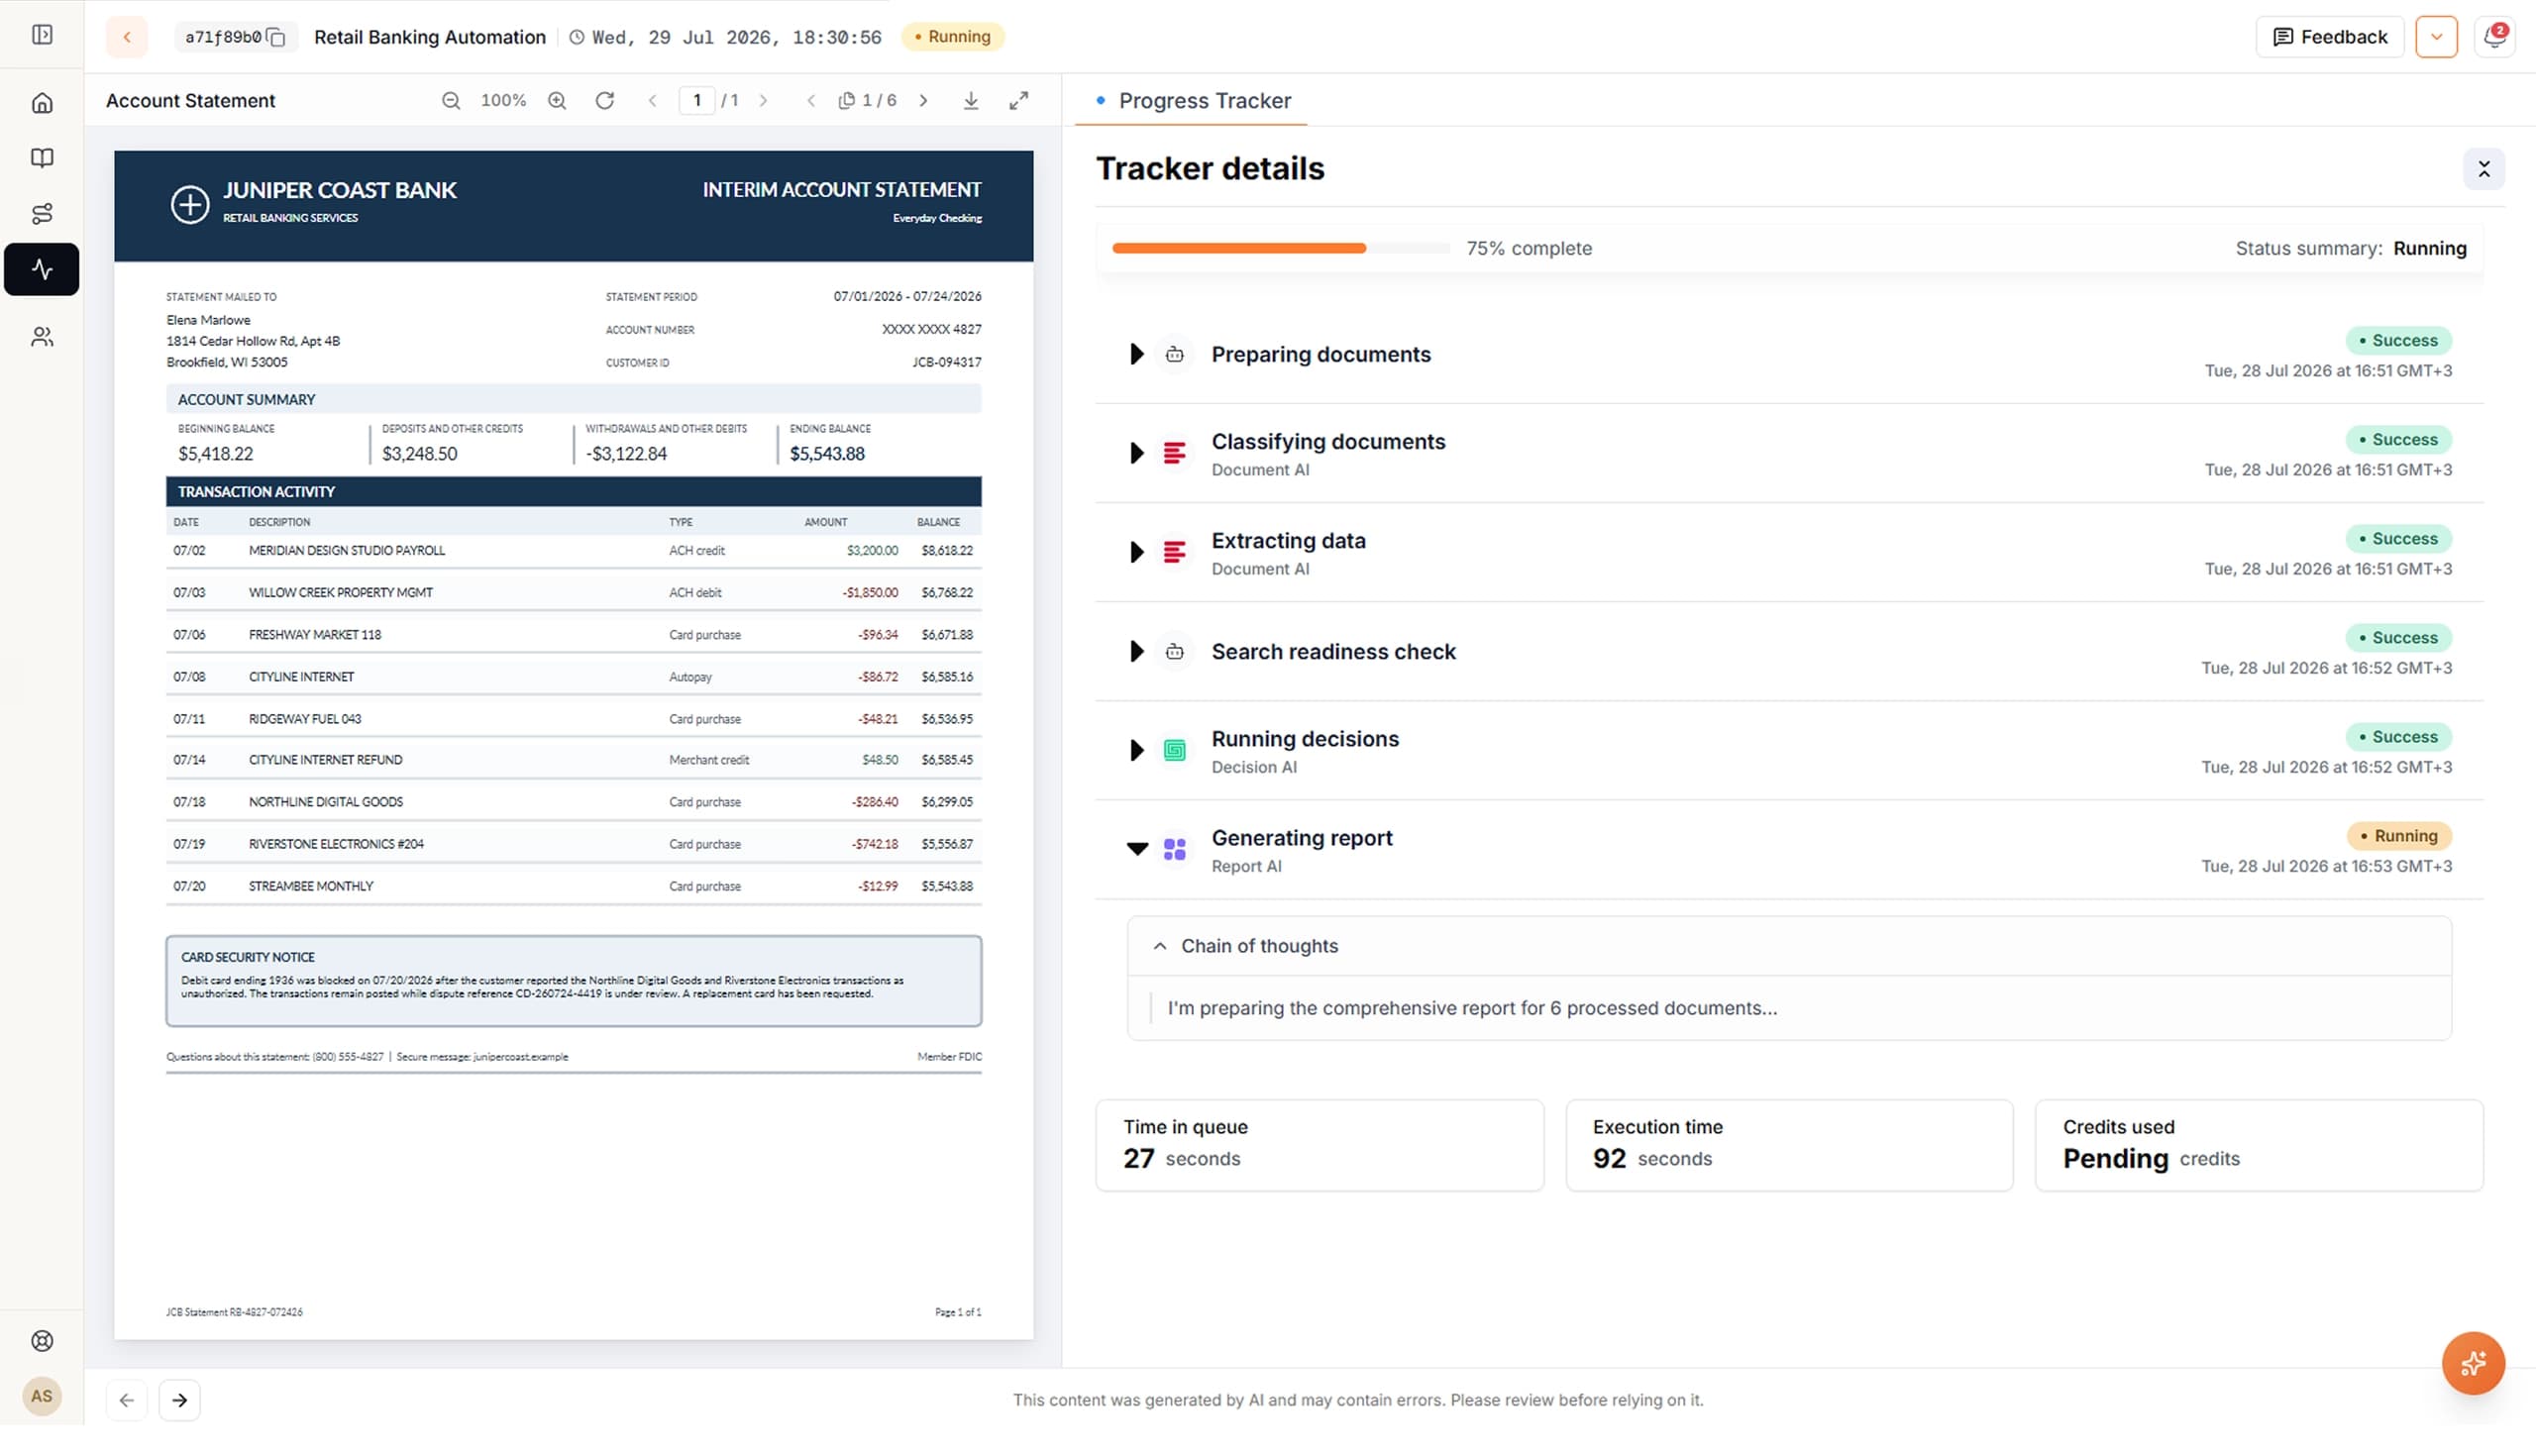Click the Execution time 92 seconds card
The height and width of the screenshot is (1456, 2536).
click(x=1789, y=1145)
